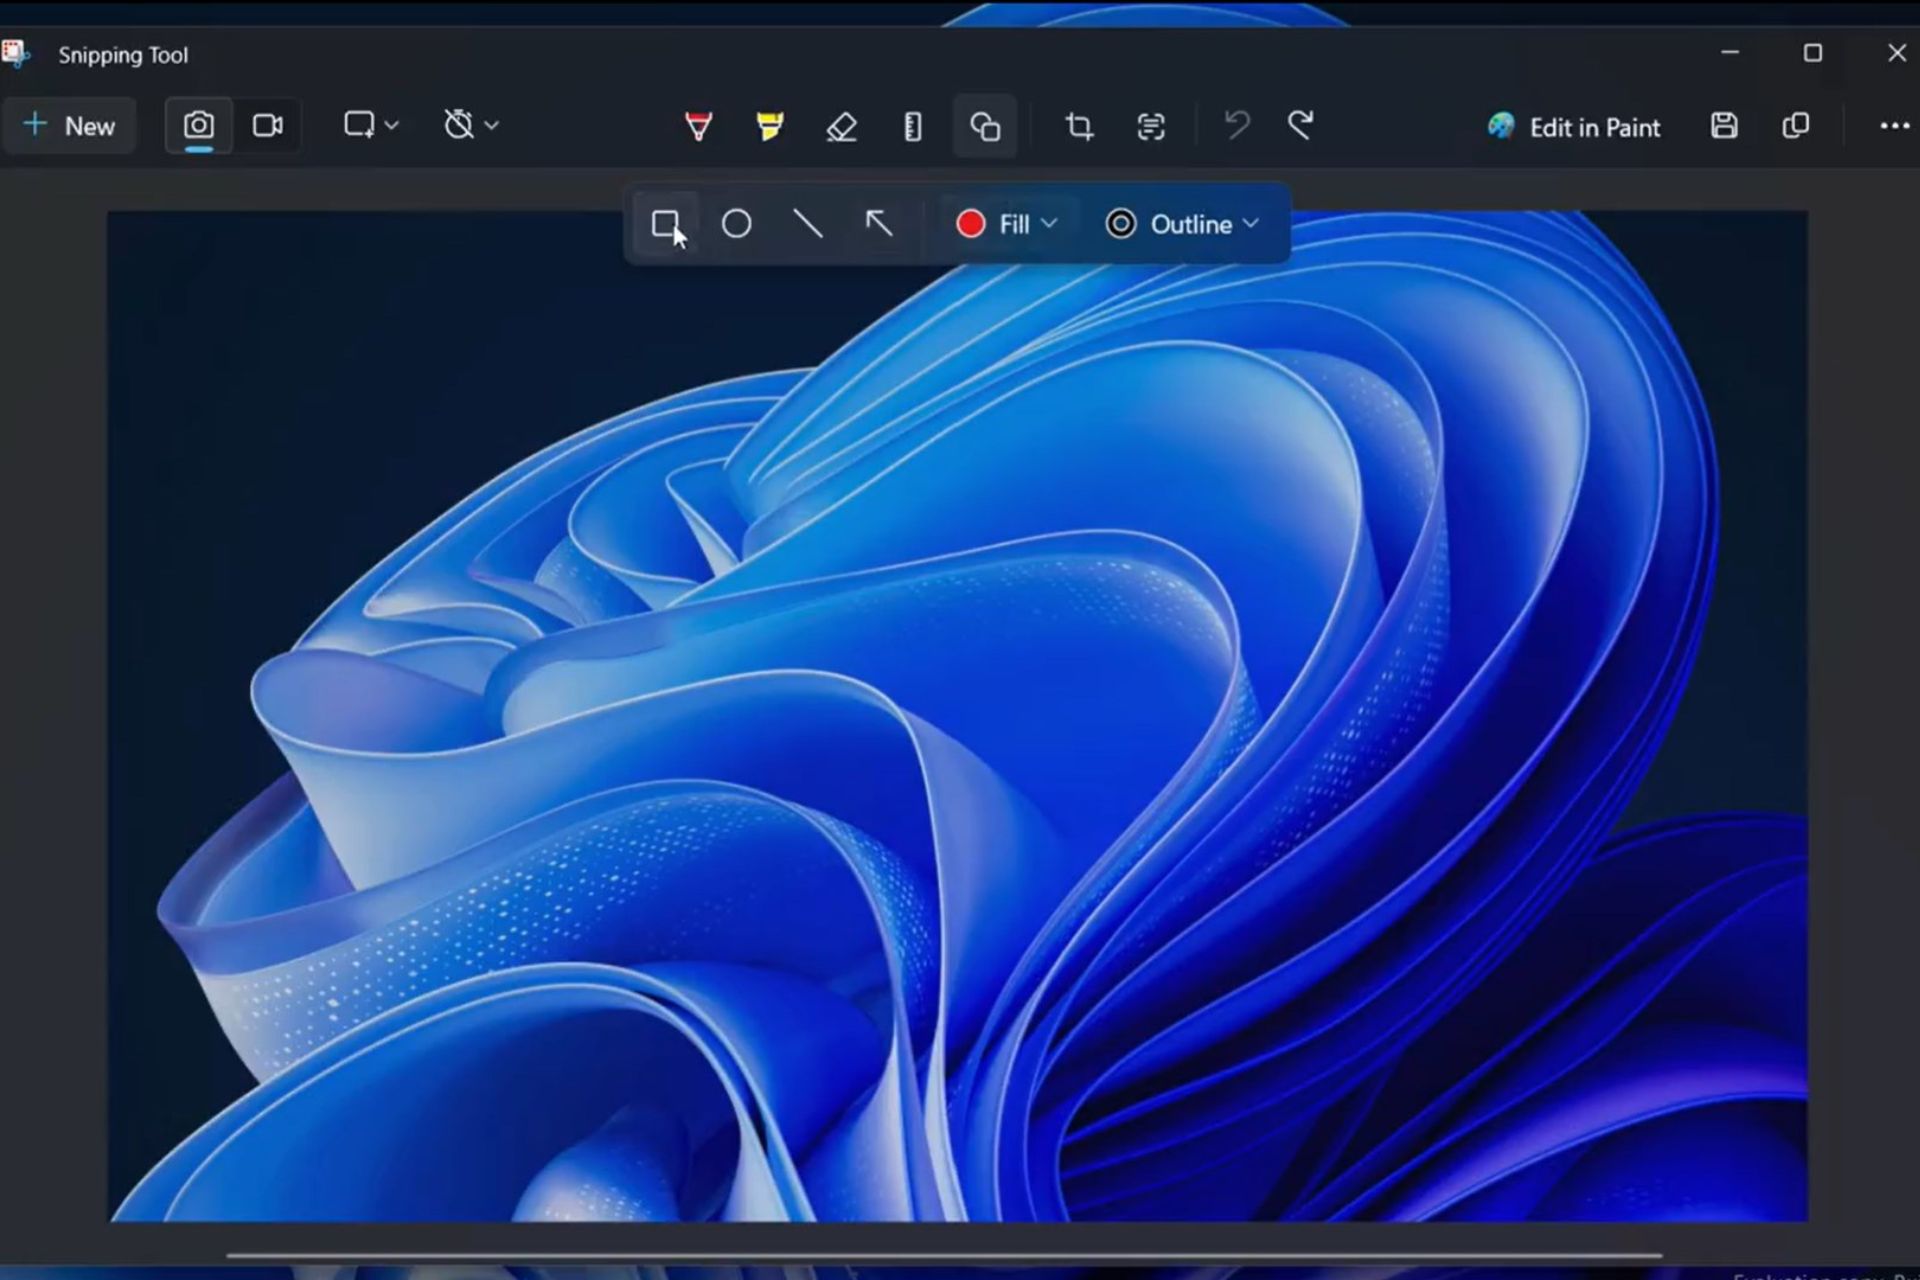
Task: Toggle the Shapes tool
Action: pos(985,126)
